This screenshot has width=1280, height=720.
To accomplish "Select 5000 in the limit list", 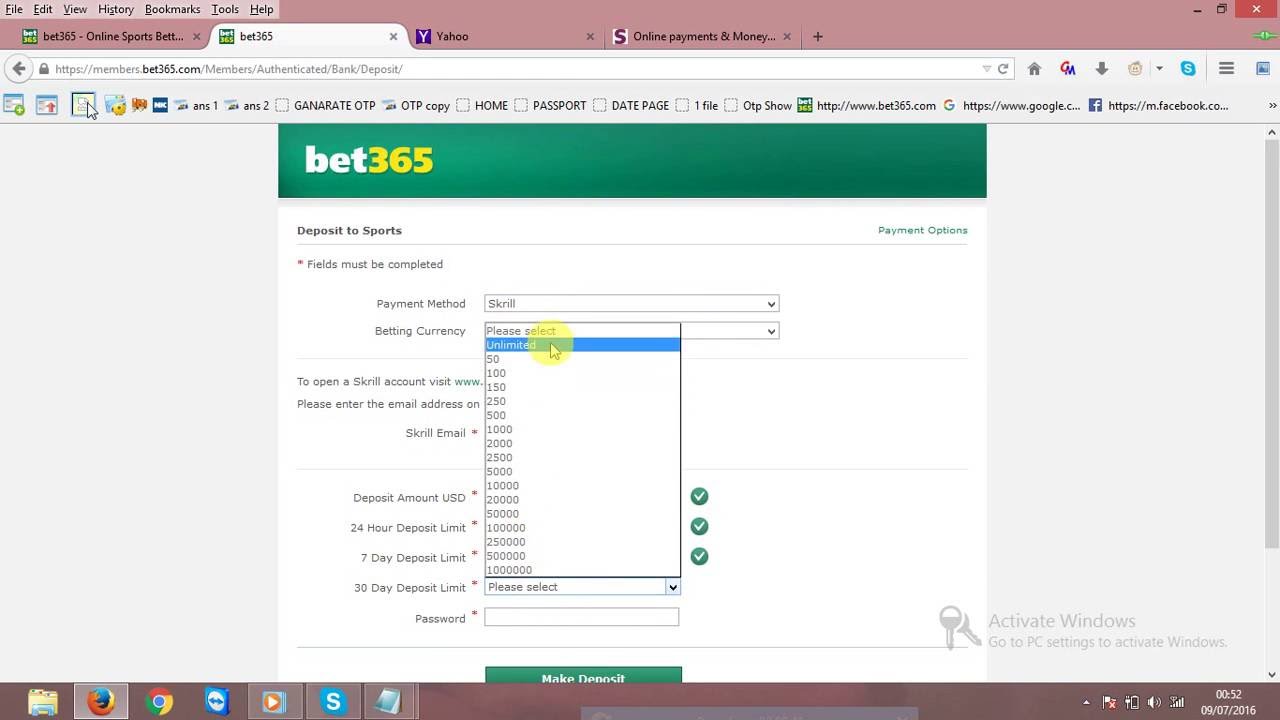I will [582, 471].
